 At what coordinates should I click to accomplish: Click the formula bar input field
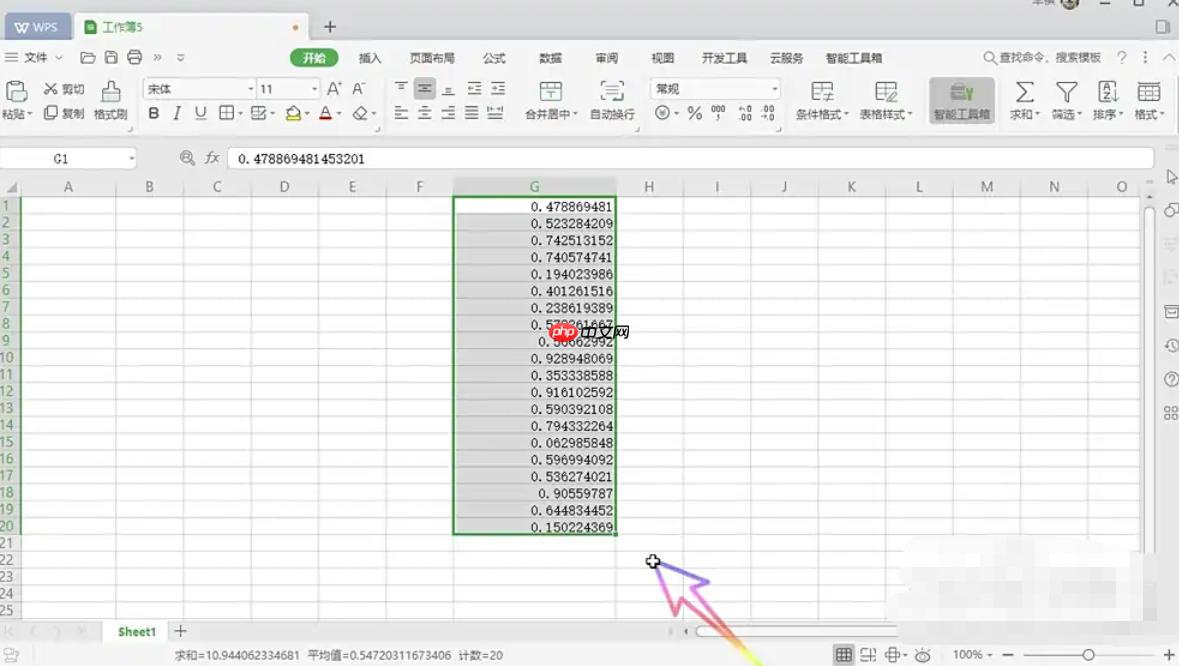[x=690, y=159]
